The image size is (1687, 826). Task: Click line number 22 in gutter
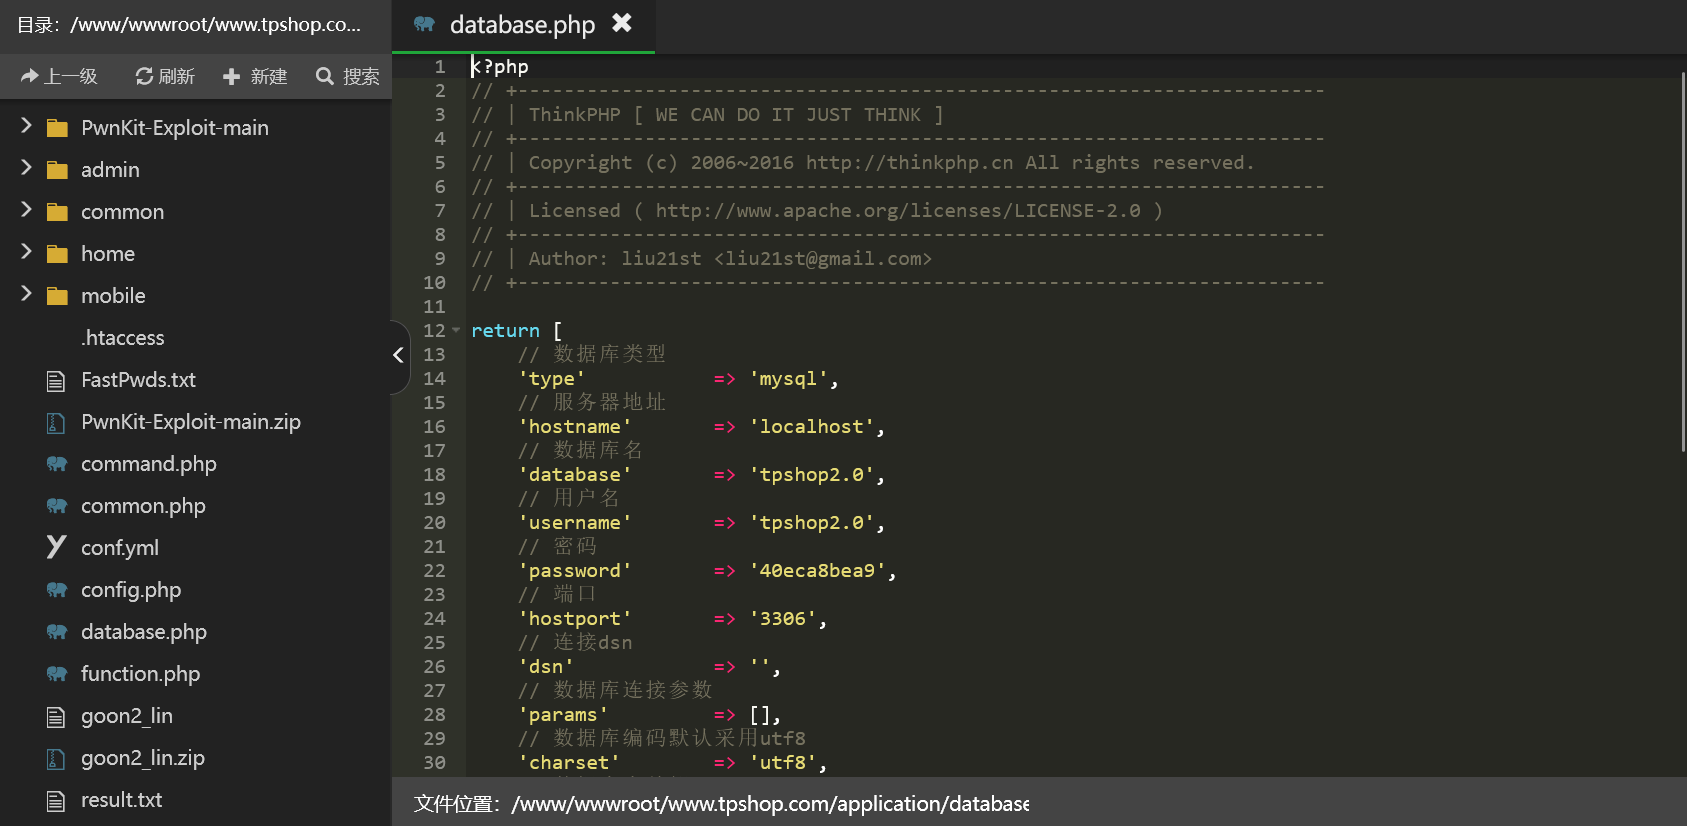(x=434, y=570)
